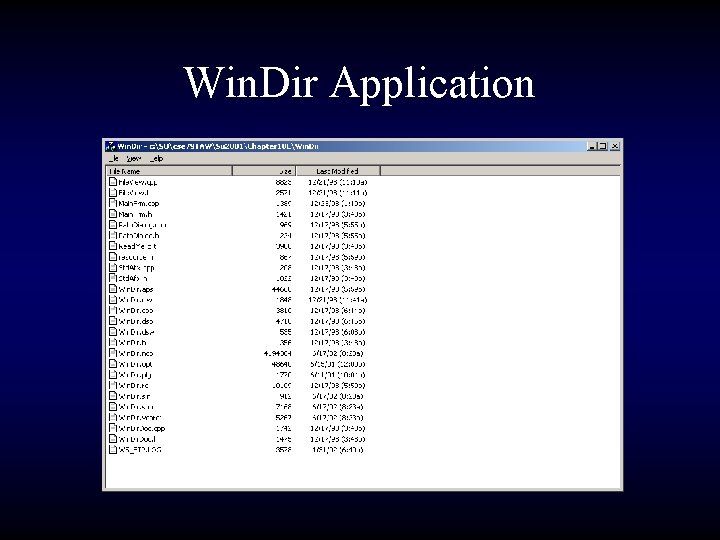Viewport: 720px width, 540px height.
Task: Click the file icon beside WS_FTP.LOG
Action: click(113, 450)
